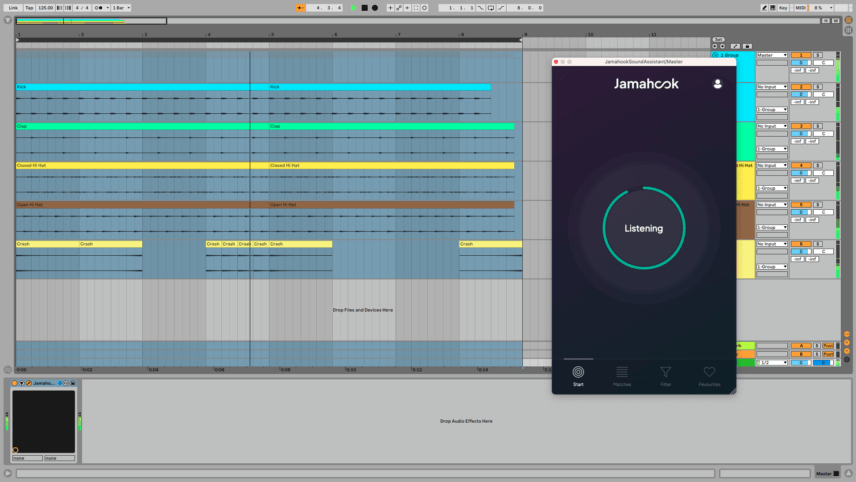Click the re-enable automation icon
Screen dimensions: 856x482
point(407,8)
